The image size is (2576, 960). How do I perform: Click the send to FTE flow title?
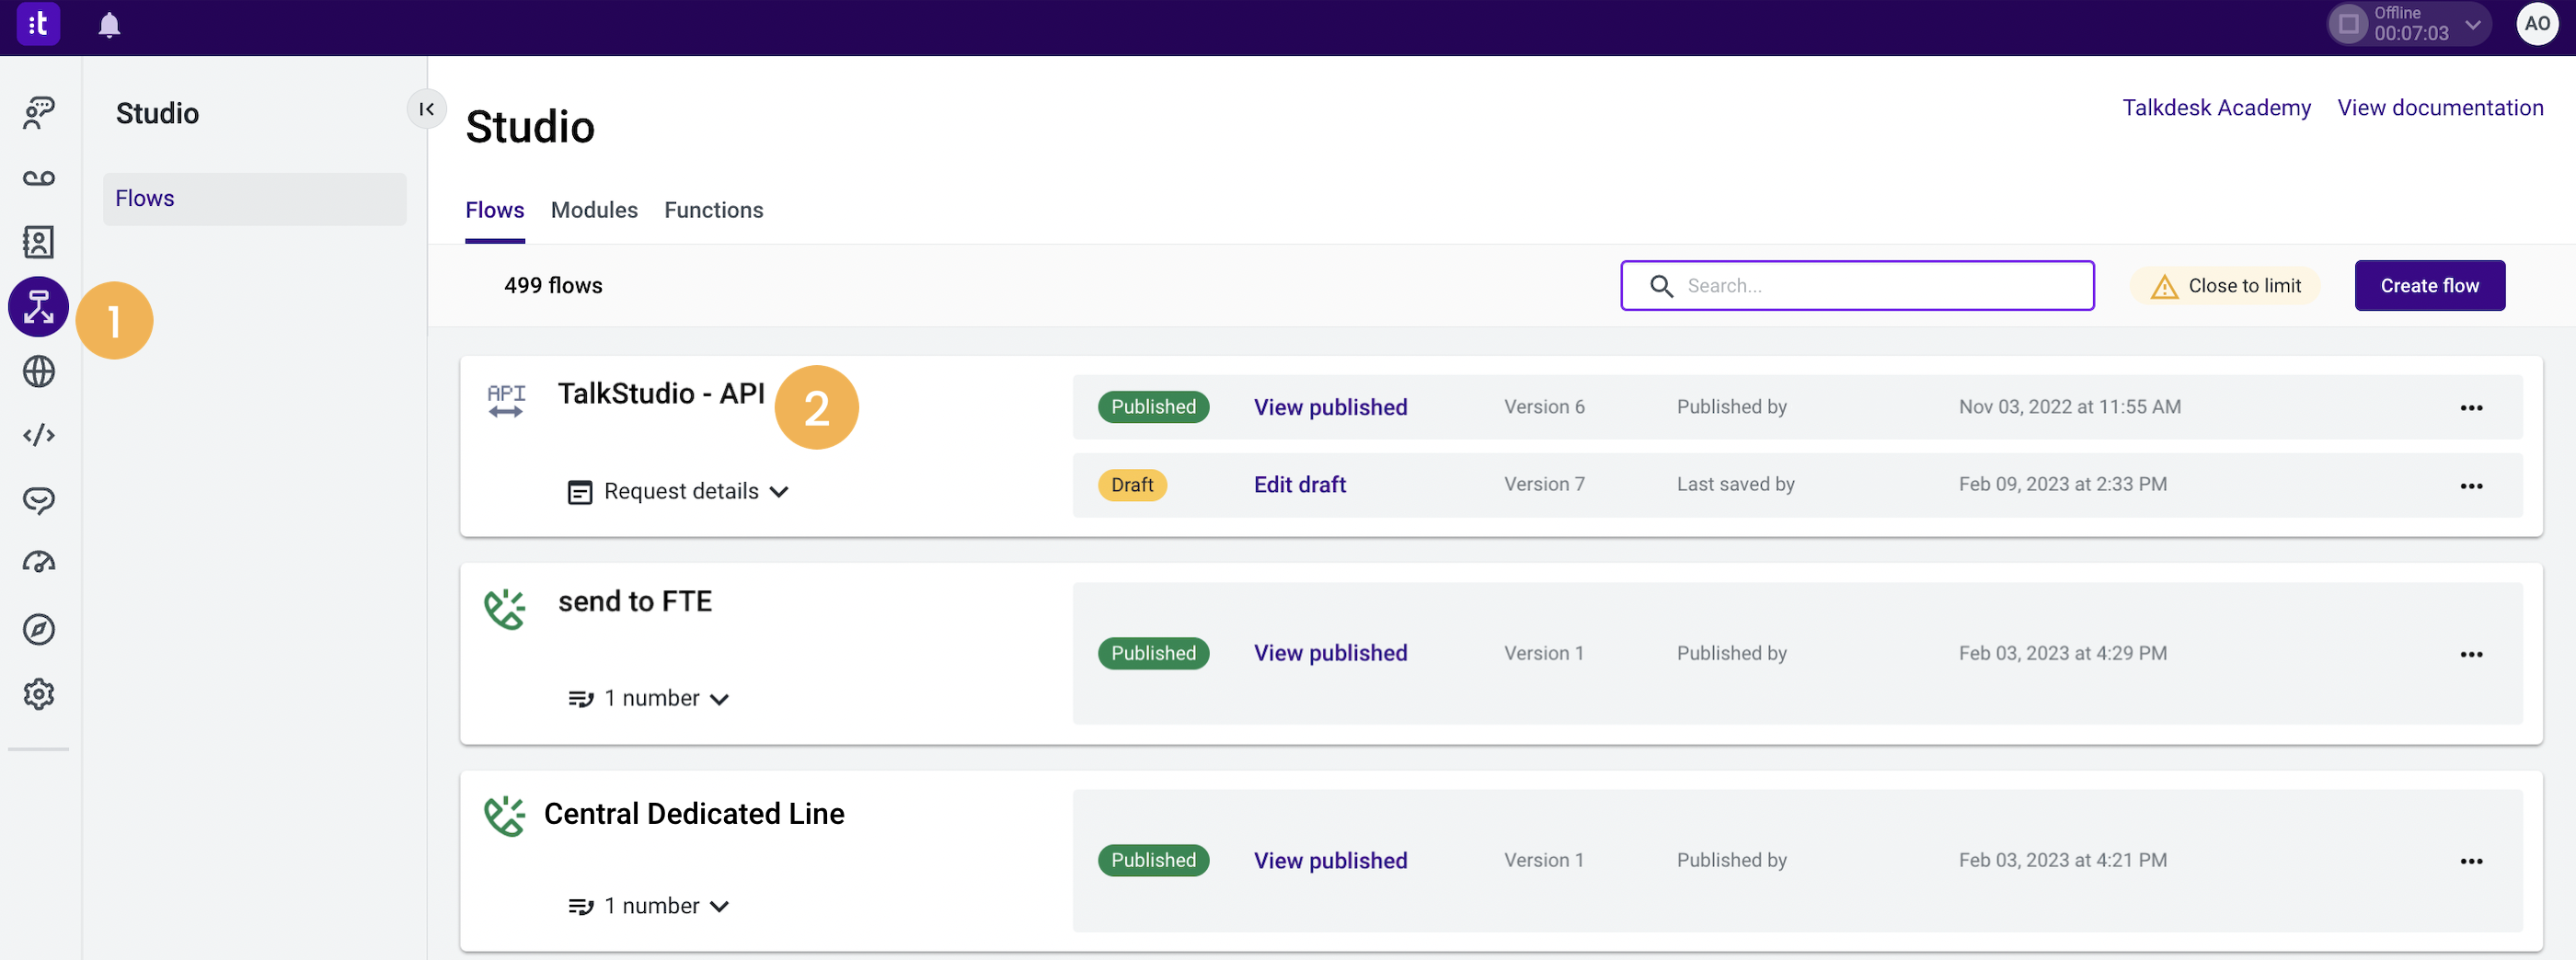point(635,601)
